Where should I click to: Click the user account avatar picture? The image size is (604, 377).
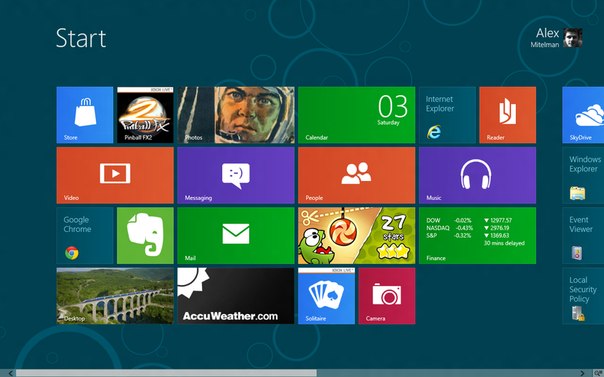(573, 38)
